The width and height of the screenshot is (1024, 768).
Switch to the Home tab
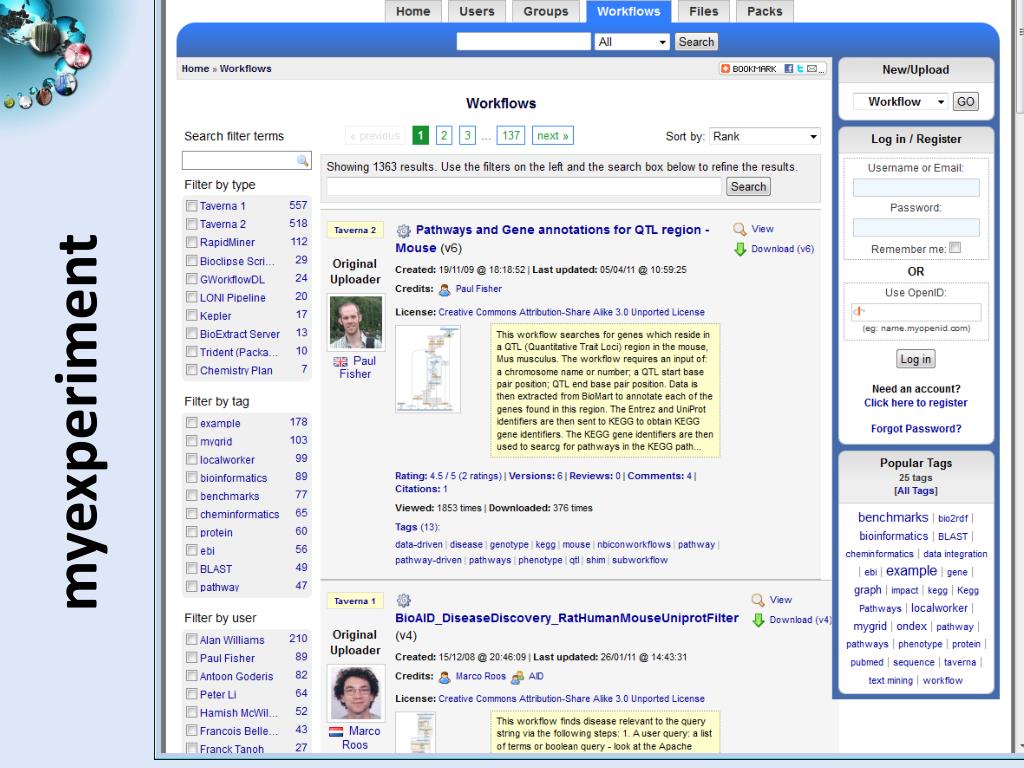(x=413, y=11)
